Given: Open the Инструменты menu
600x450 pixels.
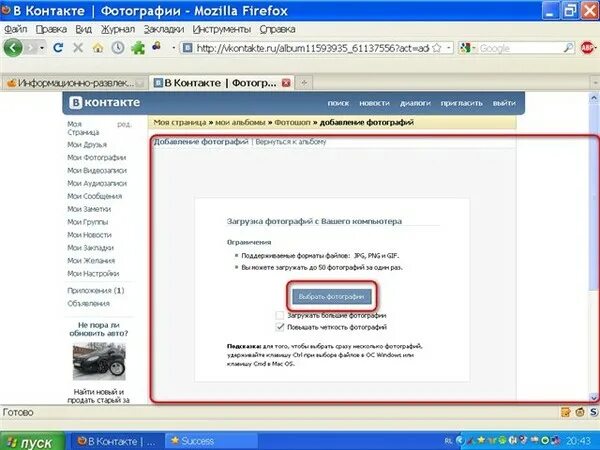Looking at the screenshot, I should [x=222, y=29].
